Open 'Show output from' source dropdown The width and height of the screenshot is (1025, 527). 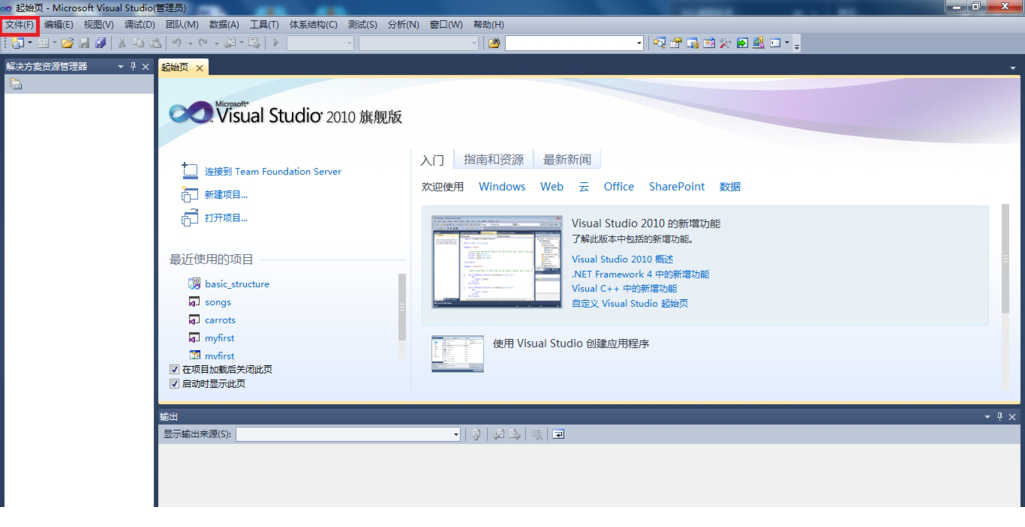tap(456, 434)
